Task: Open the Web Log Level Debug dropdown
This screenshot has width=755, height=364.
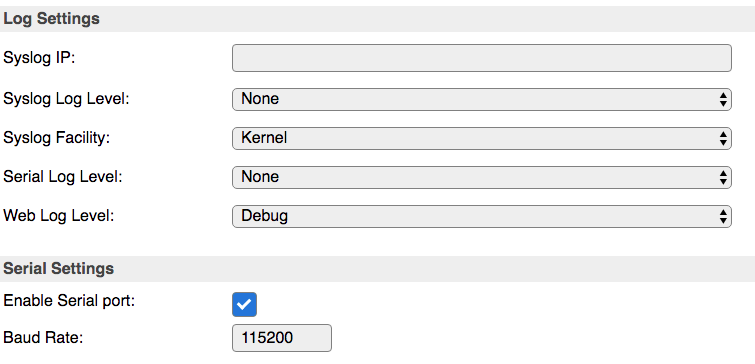Action: point(482,216)
